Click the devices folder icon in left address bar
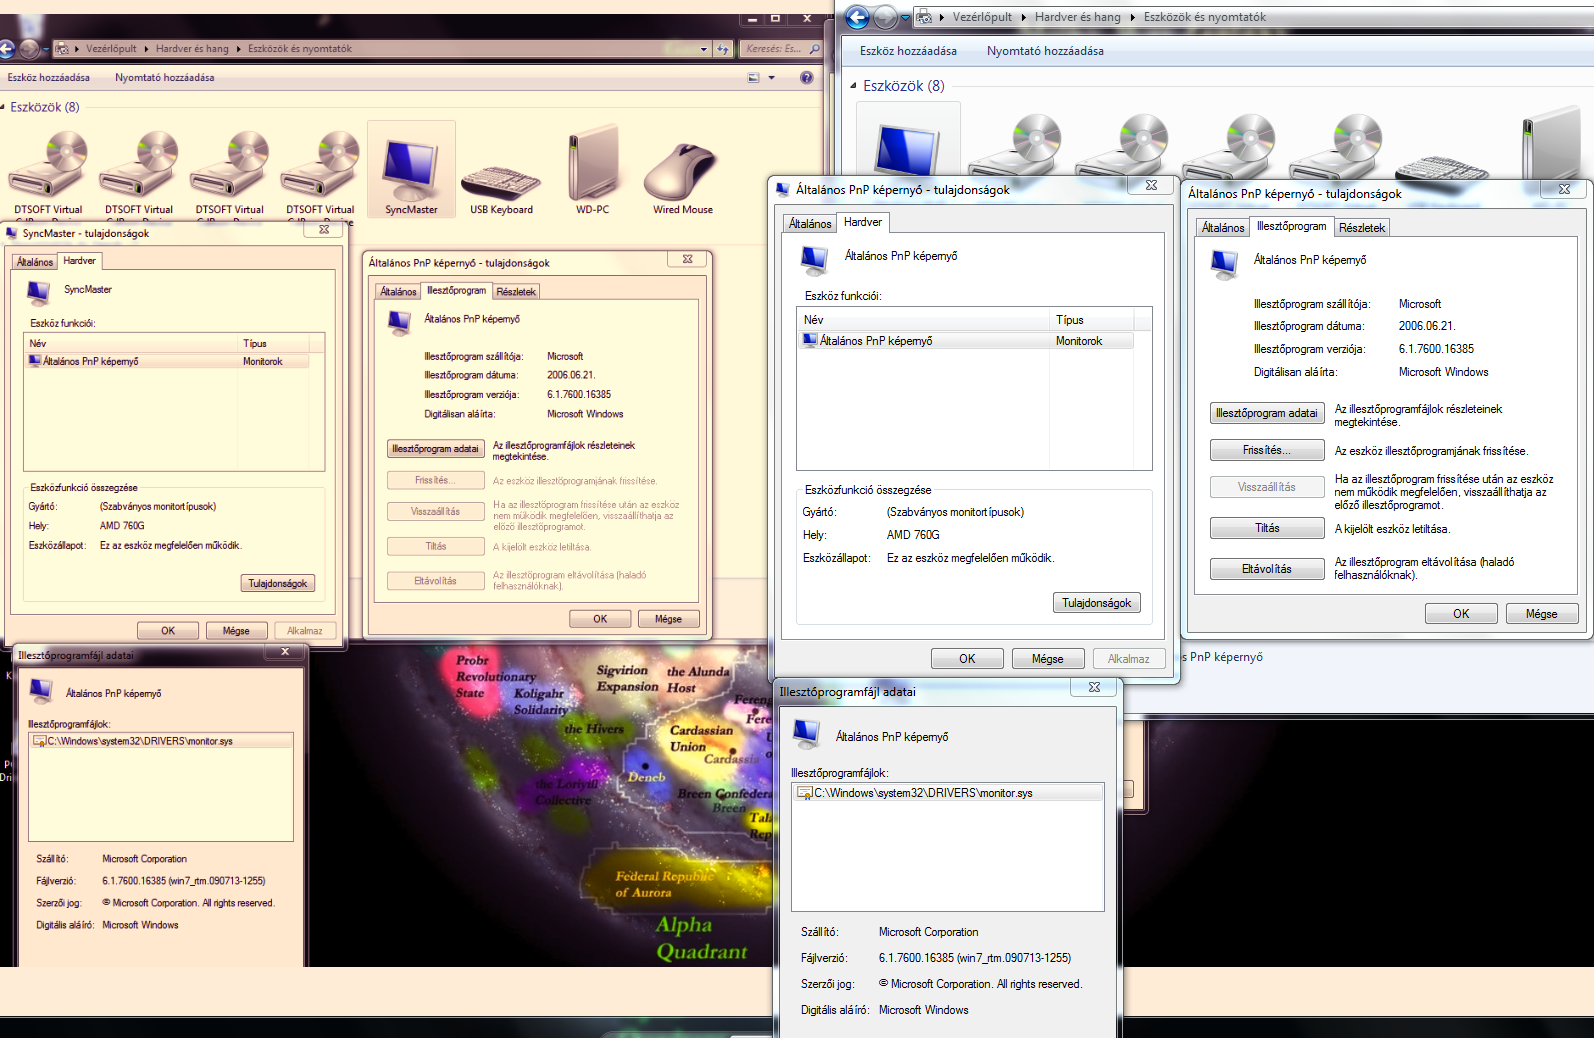1594x1038 pixels. tap(63, 48)
